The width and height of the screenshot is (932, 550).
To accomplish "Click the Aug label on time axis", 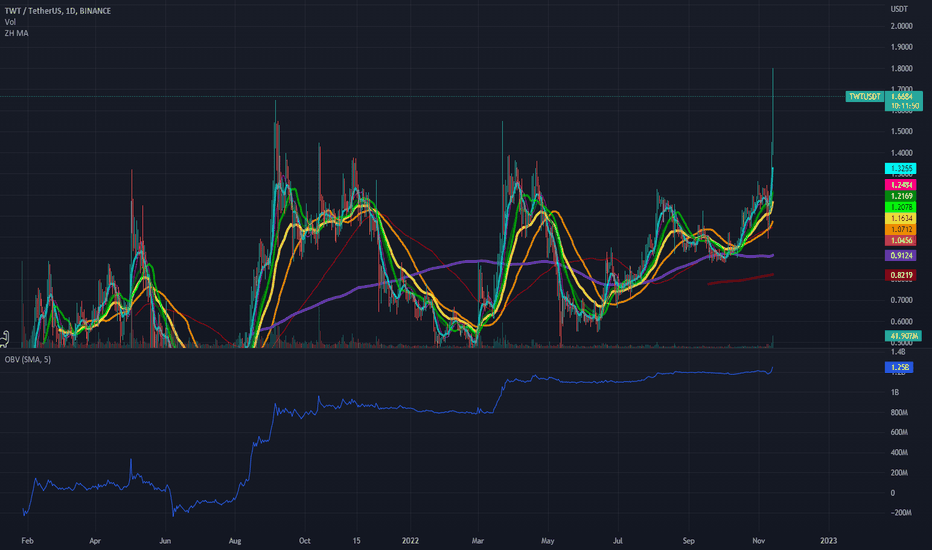I will tap(235, 541).
